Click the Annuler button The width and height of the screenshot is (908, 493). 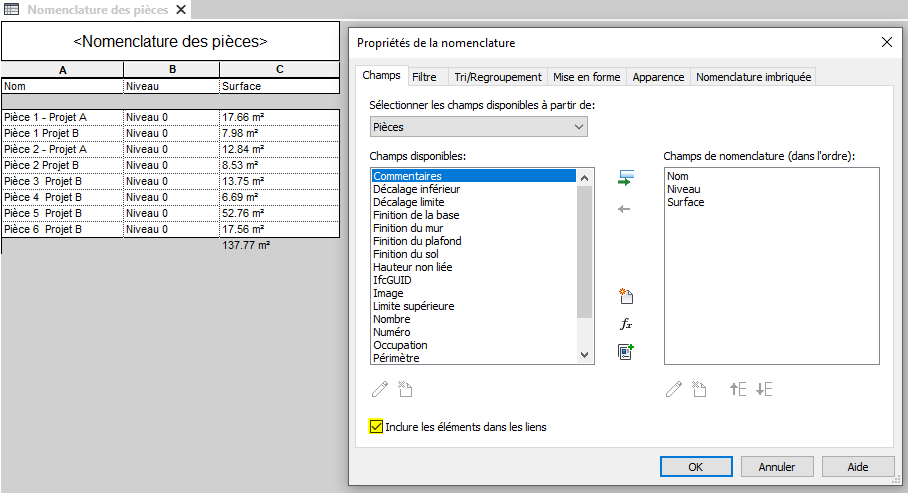pyautogui.click(x=777, y=467)
